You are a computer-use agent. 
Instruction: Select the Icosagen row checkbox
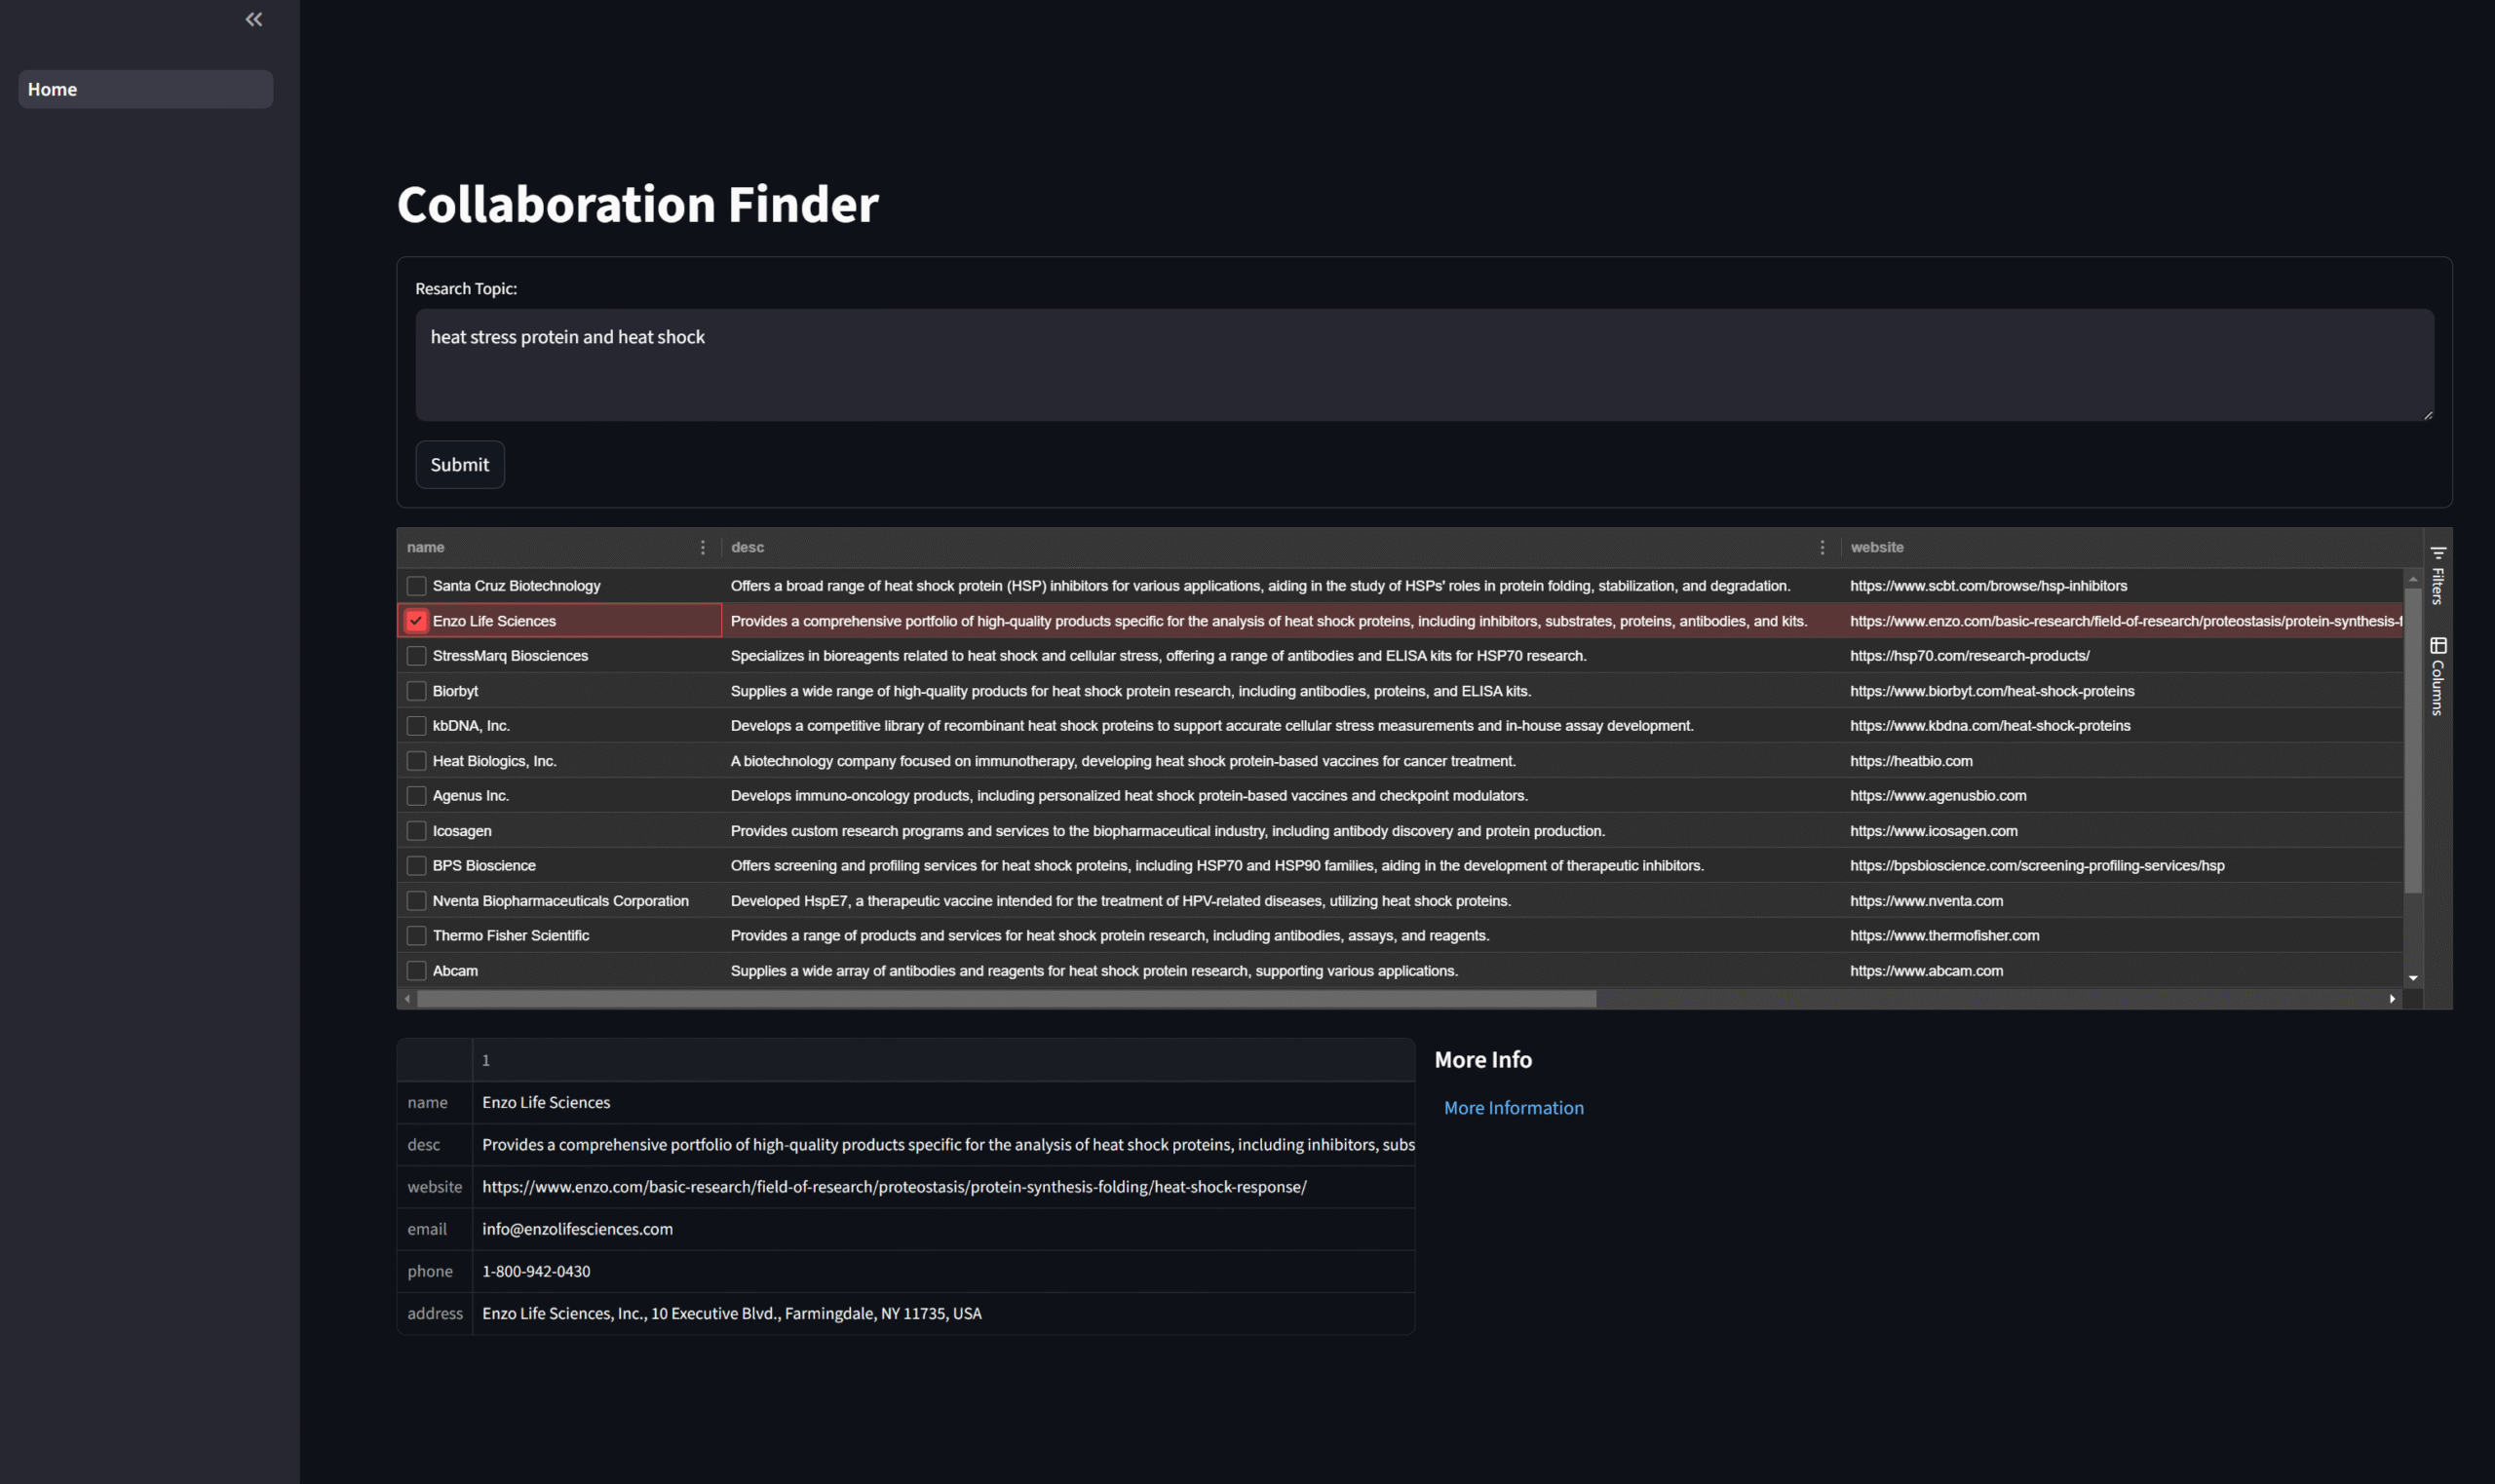tap(417, 831)
